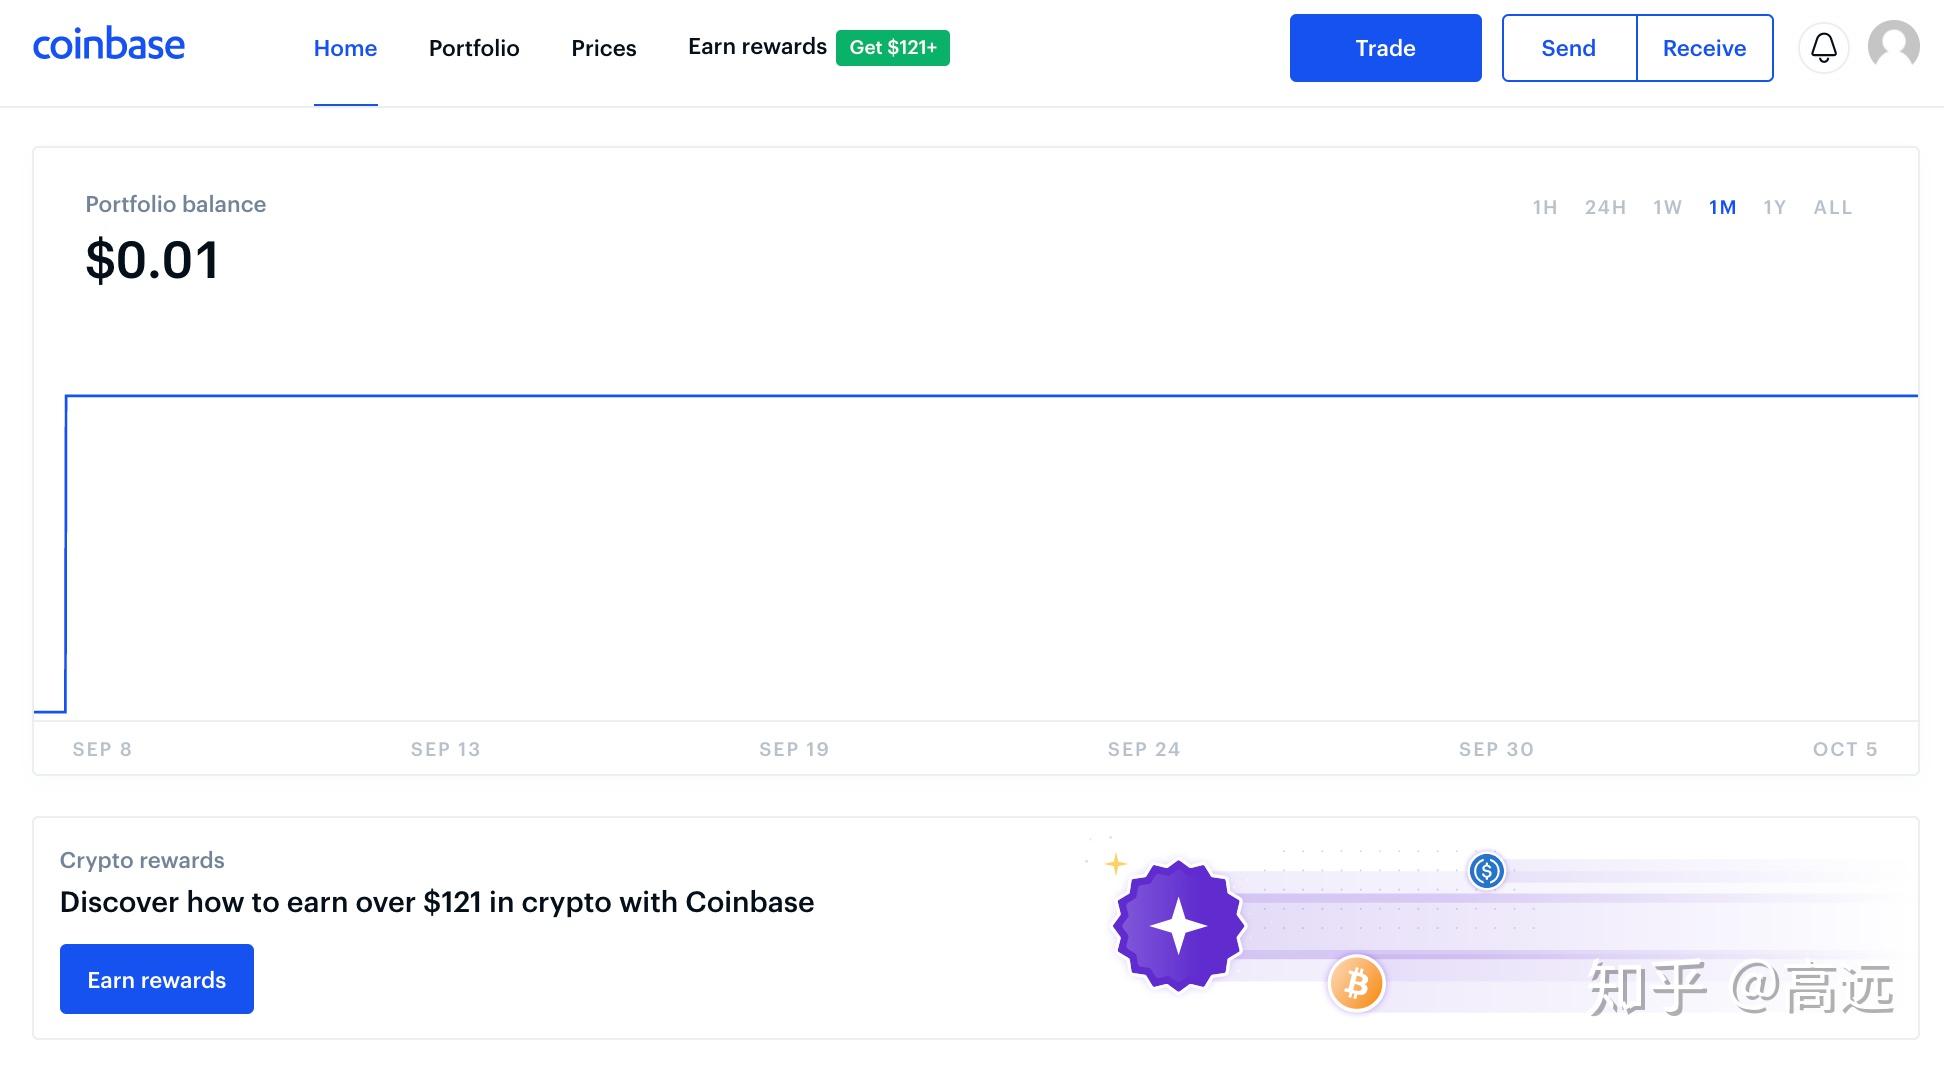Click the $0.01 portfolio balance value
1944x1066 pixels.
tap(152, 261)
